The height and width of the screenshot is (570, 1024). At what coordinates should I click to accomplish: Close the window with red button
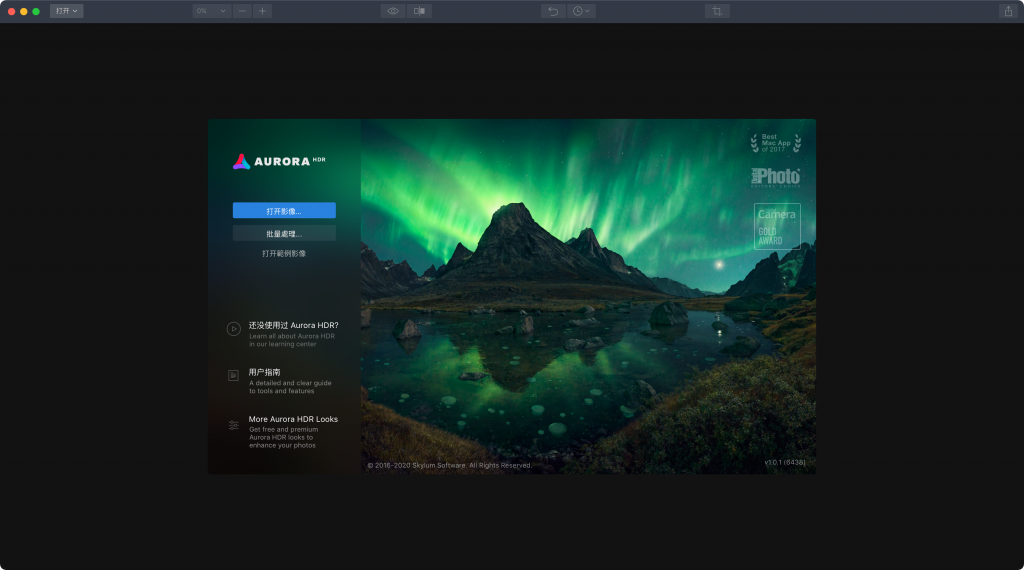(x=11, y=11)
